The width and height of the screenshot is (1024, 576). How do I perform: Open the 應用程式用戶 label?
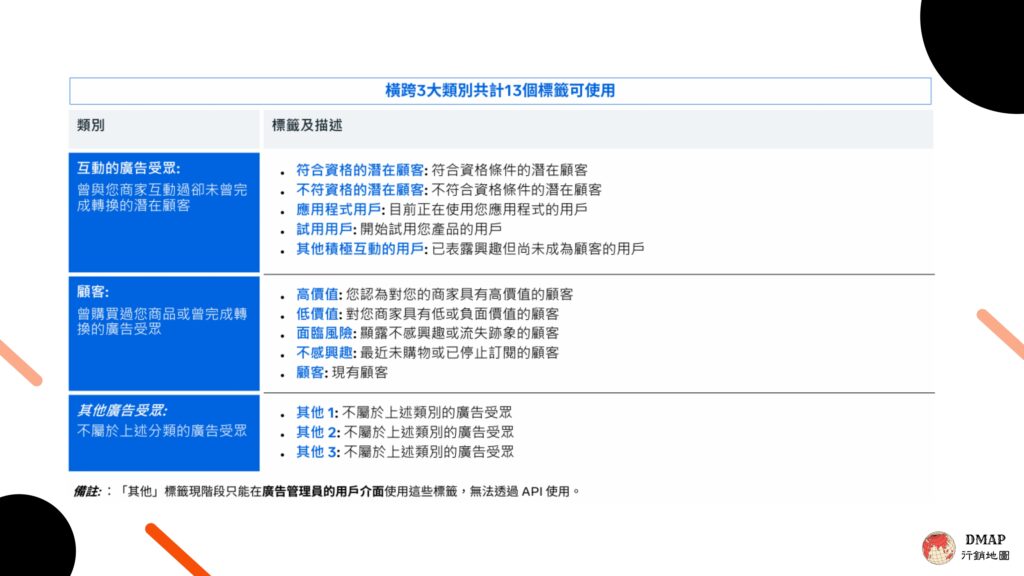pyautogui.click(x=338, y=210)
